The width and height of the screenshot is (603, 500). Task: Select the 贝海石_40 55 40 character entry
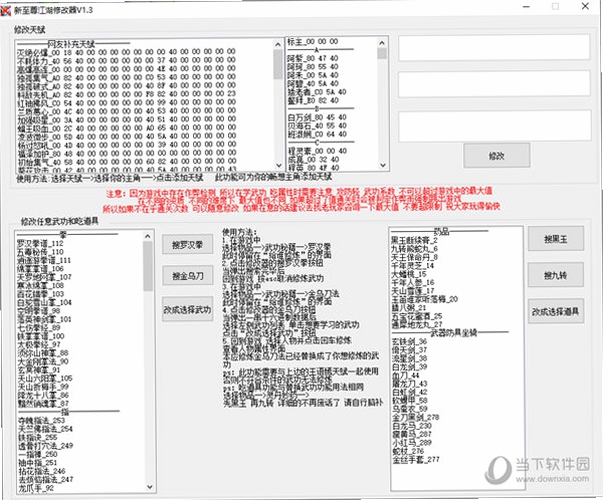pos(317,126)
